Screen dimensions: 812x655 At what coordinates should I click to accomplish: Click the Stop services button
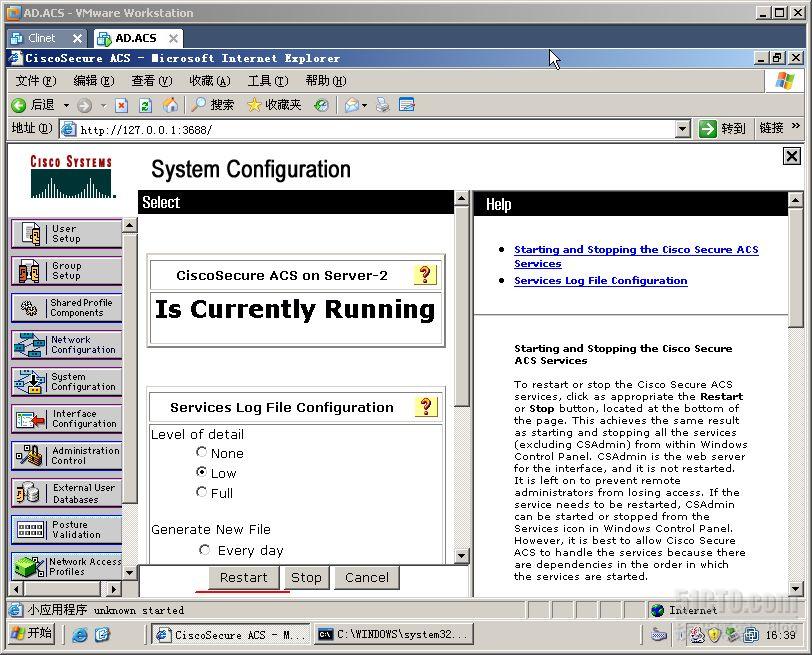coord(306,577)
